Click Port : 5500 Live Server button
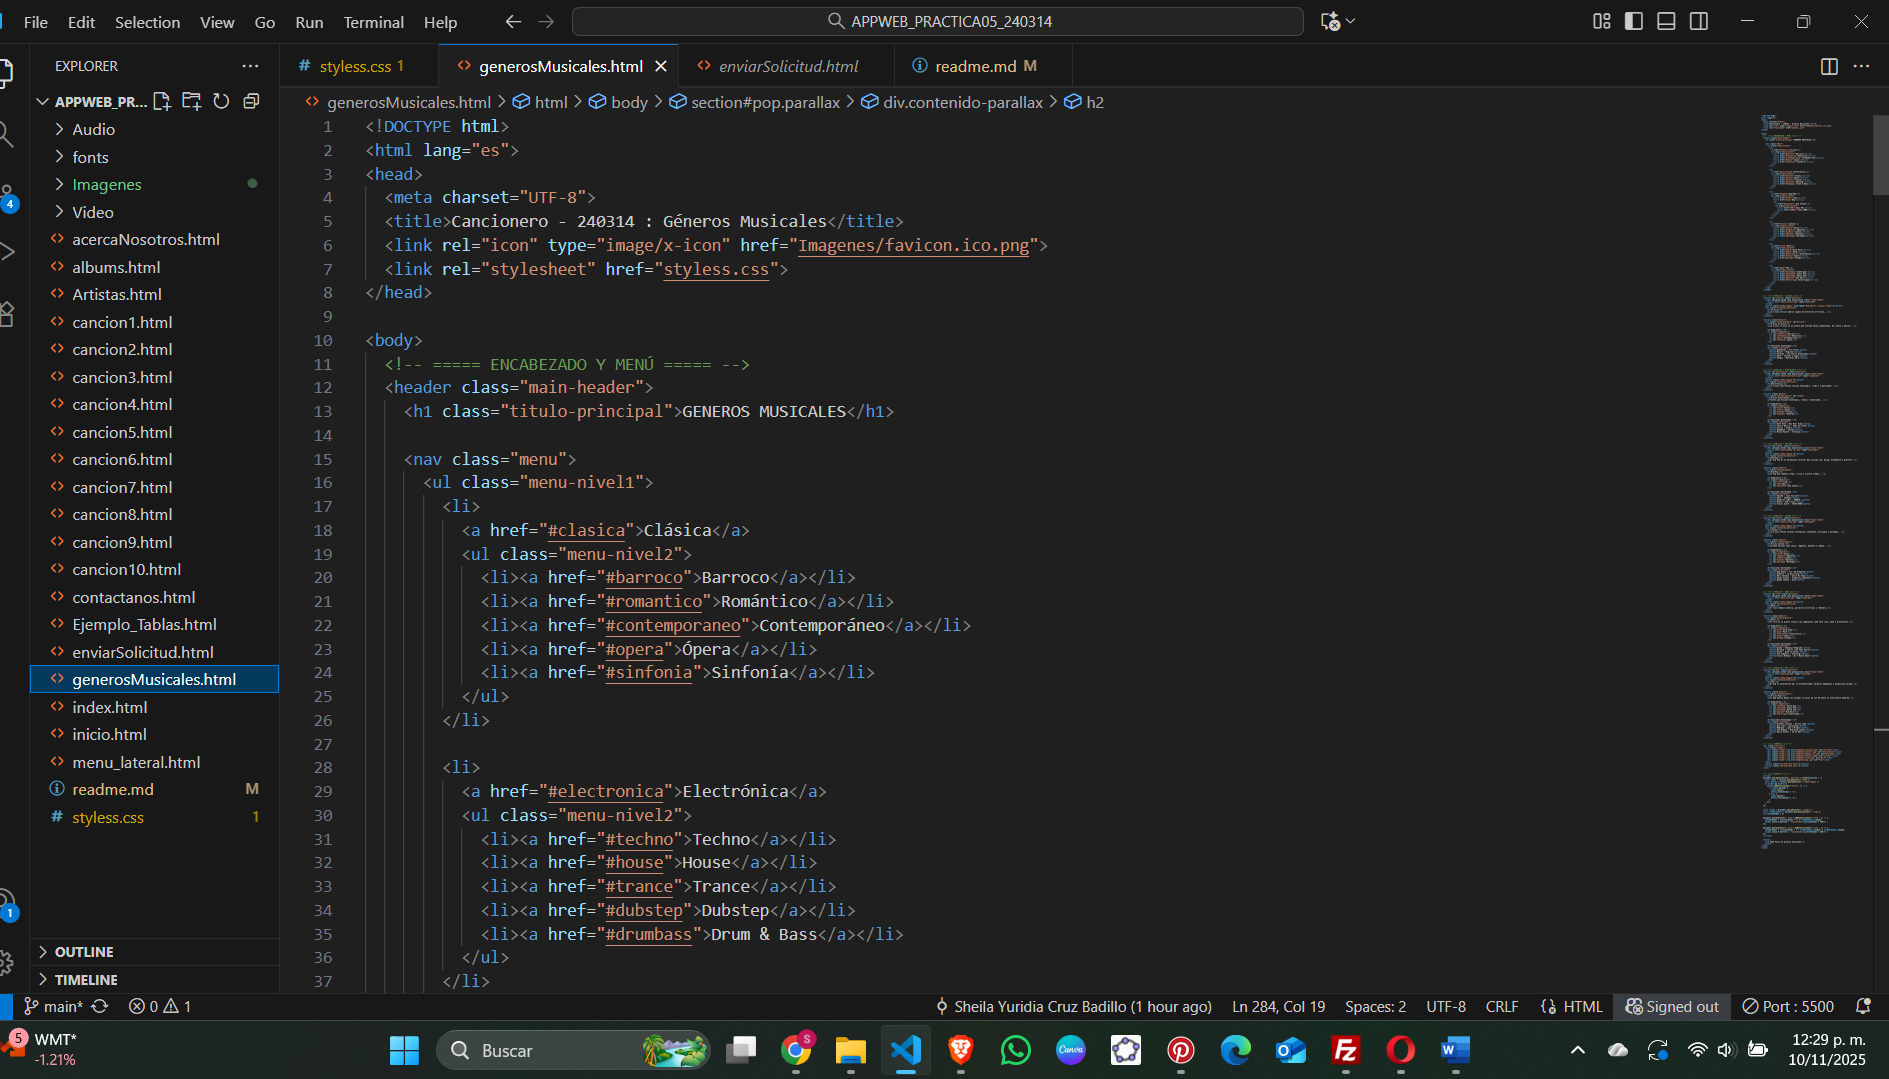The width and height of the screenshot is (1889, 1079). pos(1788,1006)
